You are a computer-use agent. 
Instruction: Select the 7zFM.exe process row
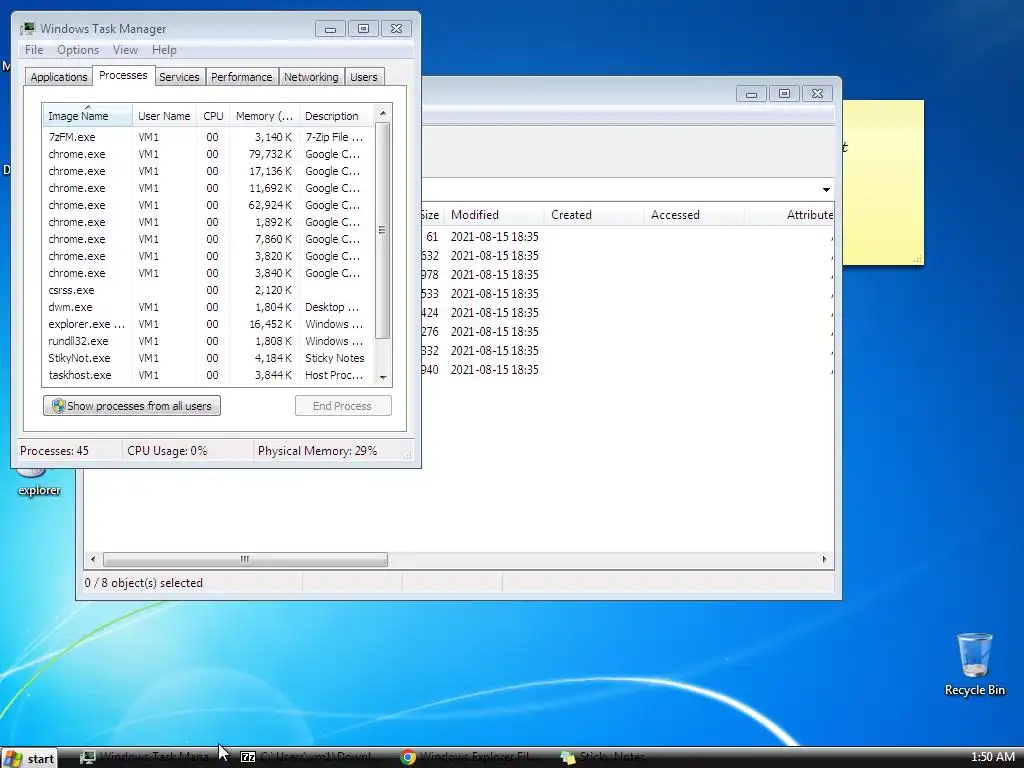208,137
